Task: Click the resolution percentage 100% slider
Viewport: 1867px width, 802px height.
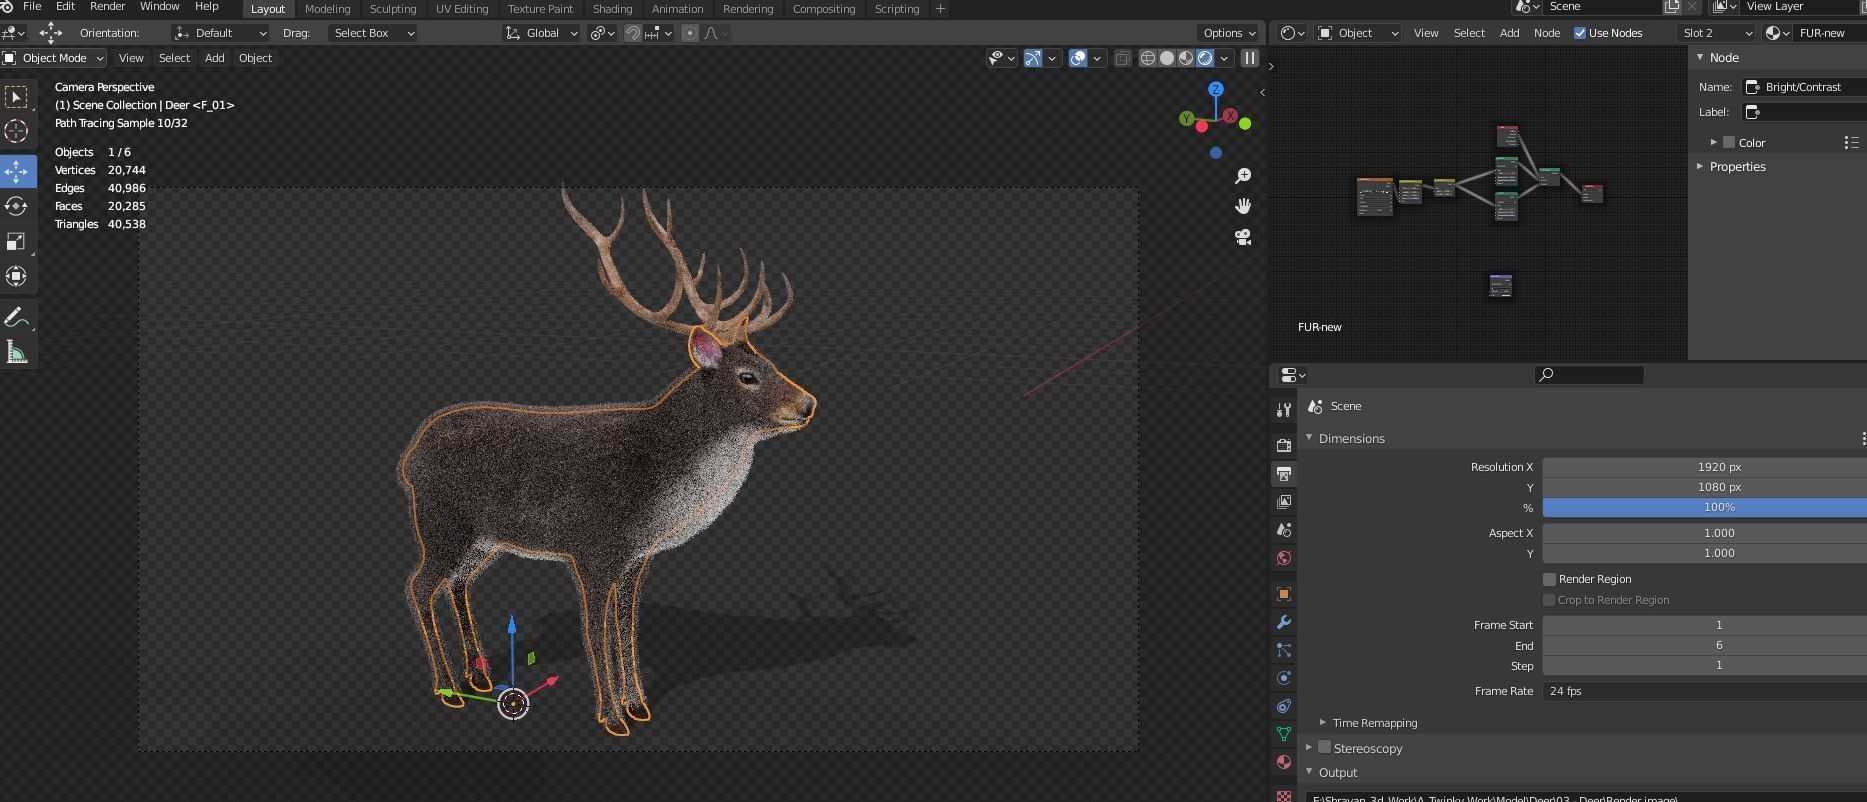Action: pyautogui.click(x=1704, y=508)
